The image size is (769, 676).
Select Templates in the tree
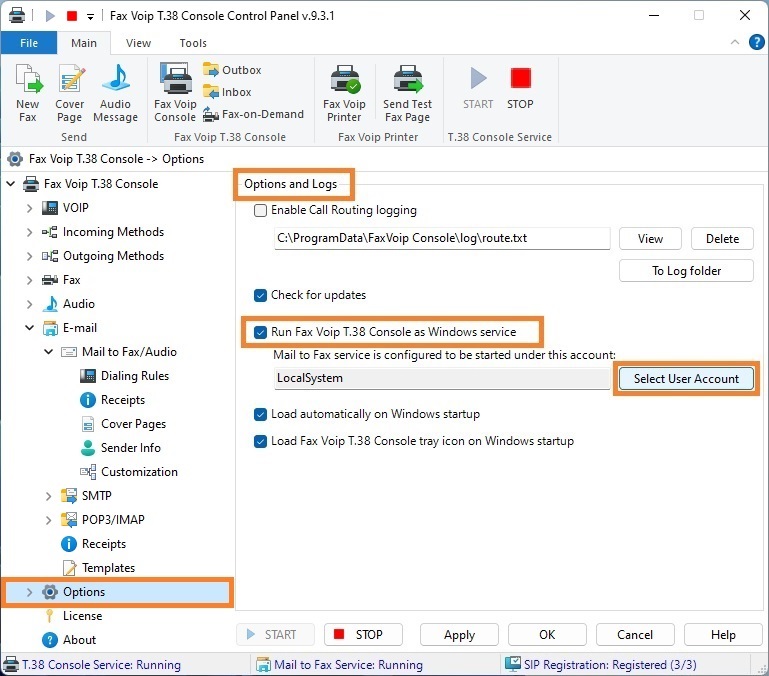(108, 568)
